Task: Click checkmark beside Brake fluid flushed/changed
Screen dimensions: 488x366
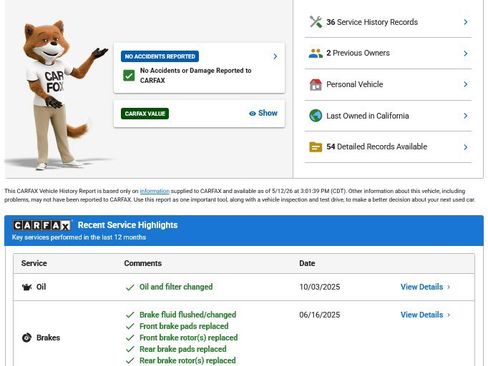Action: [130, 315]
